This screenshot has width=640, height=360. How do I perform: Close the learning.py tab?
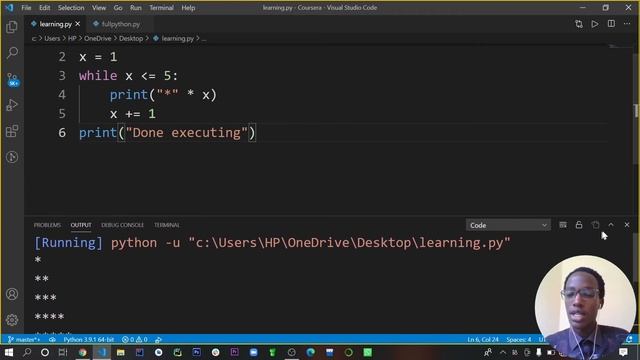78,24
